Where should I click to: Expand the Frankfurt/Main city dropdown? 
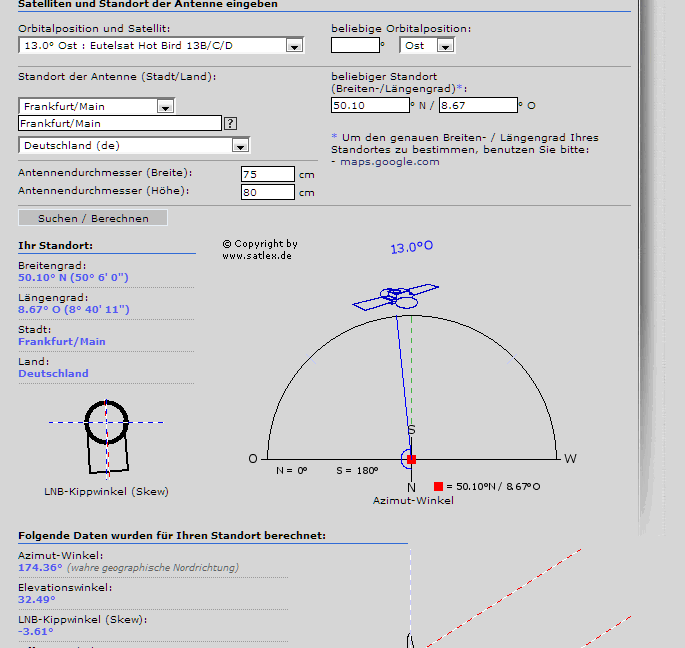click(x=166, y=107)
